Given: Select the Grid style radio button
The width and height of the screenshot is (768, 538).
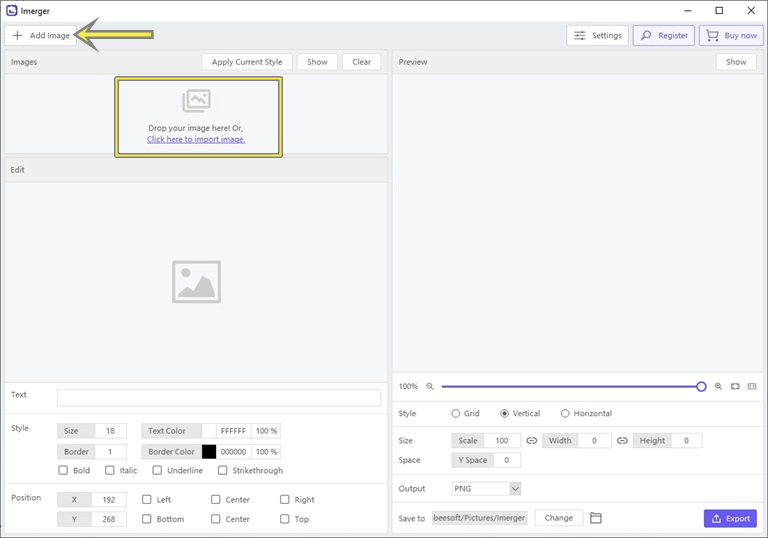Looking at the screenshot, I should coord(456,414).
